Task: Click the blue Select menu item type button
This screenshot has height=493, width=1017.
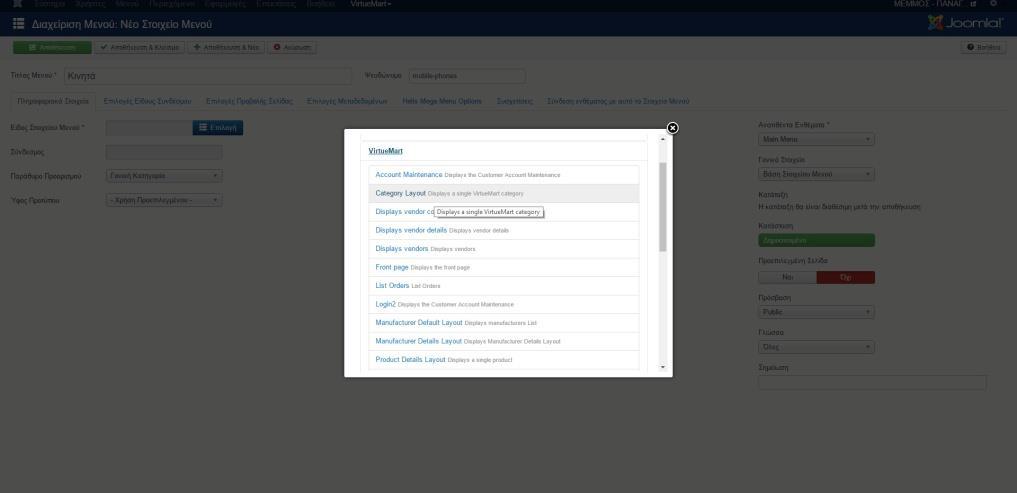Action: [x=218, y=128]
